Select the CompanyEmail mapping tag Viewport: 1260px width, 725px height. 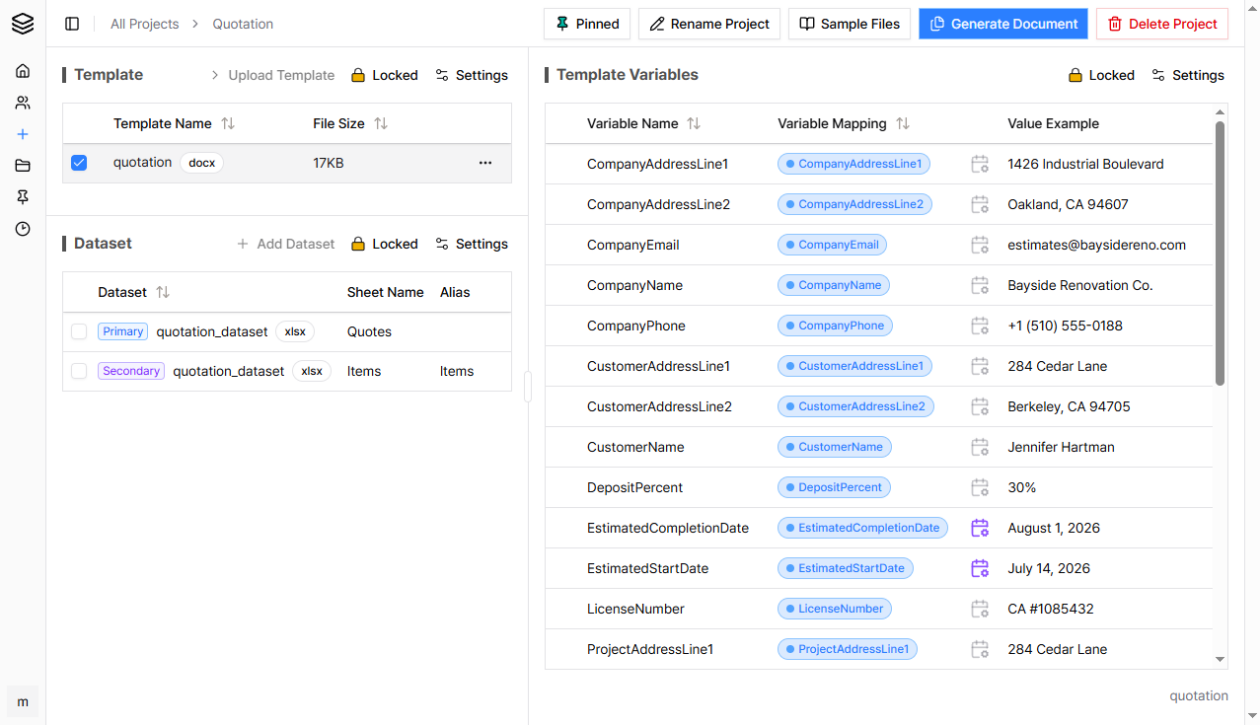tap(832, 245)
